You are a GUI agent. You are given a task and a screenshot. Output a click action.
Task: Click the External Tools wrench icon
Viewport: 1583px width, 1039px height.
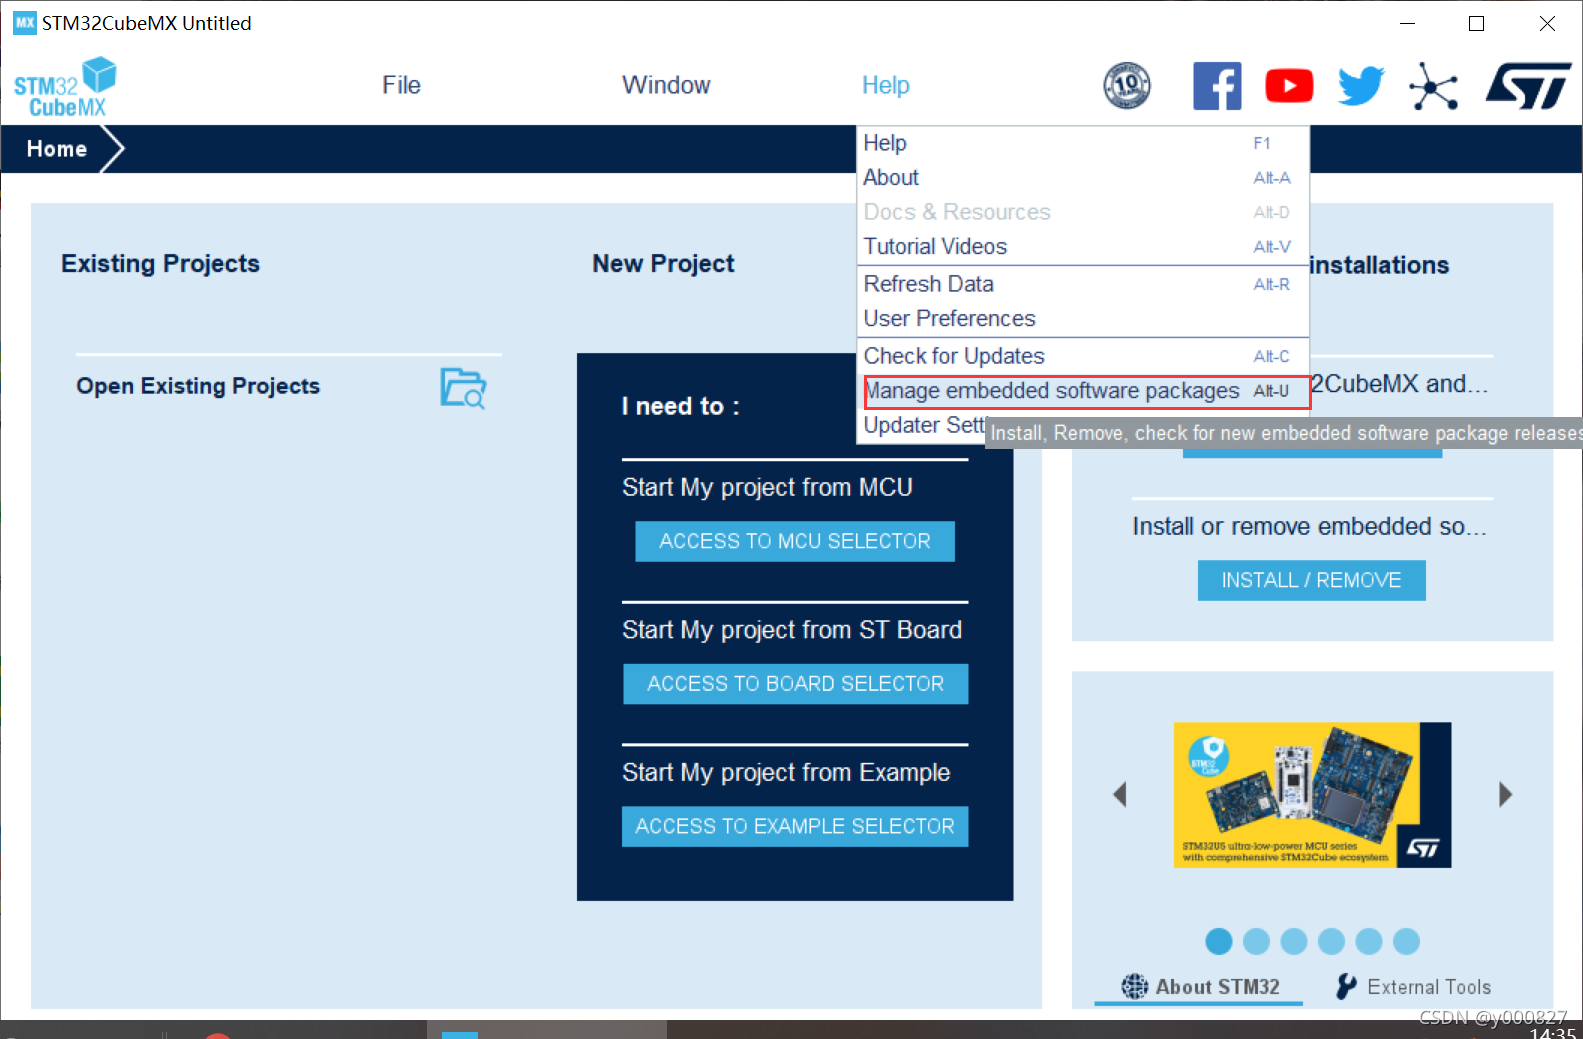[x=1347, y=987]
